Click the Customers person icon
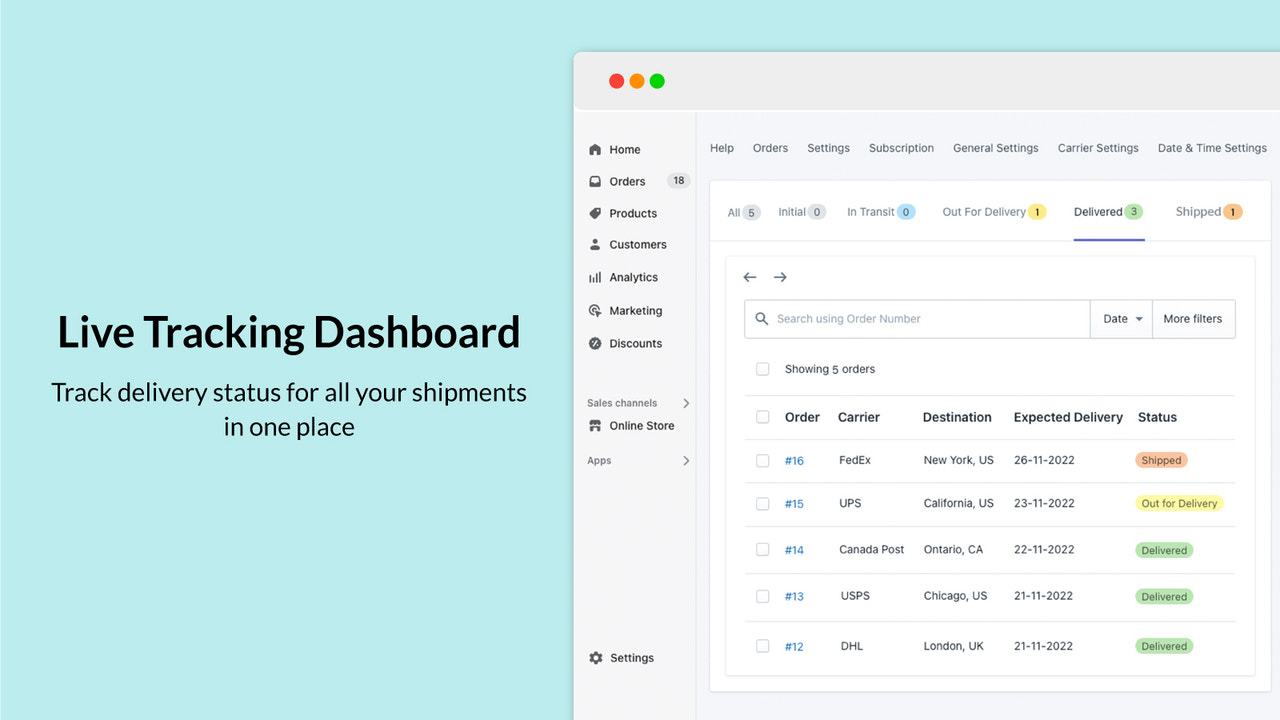1280x720 pixels. point(596,244)
